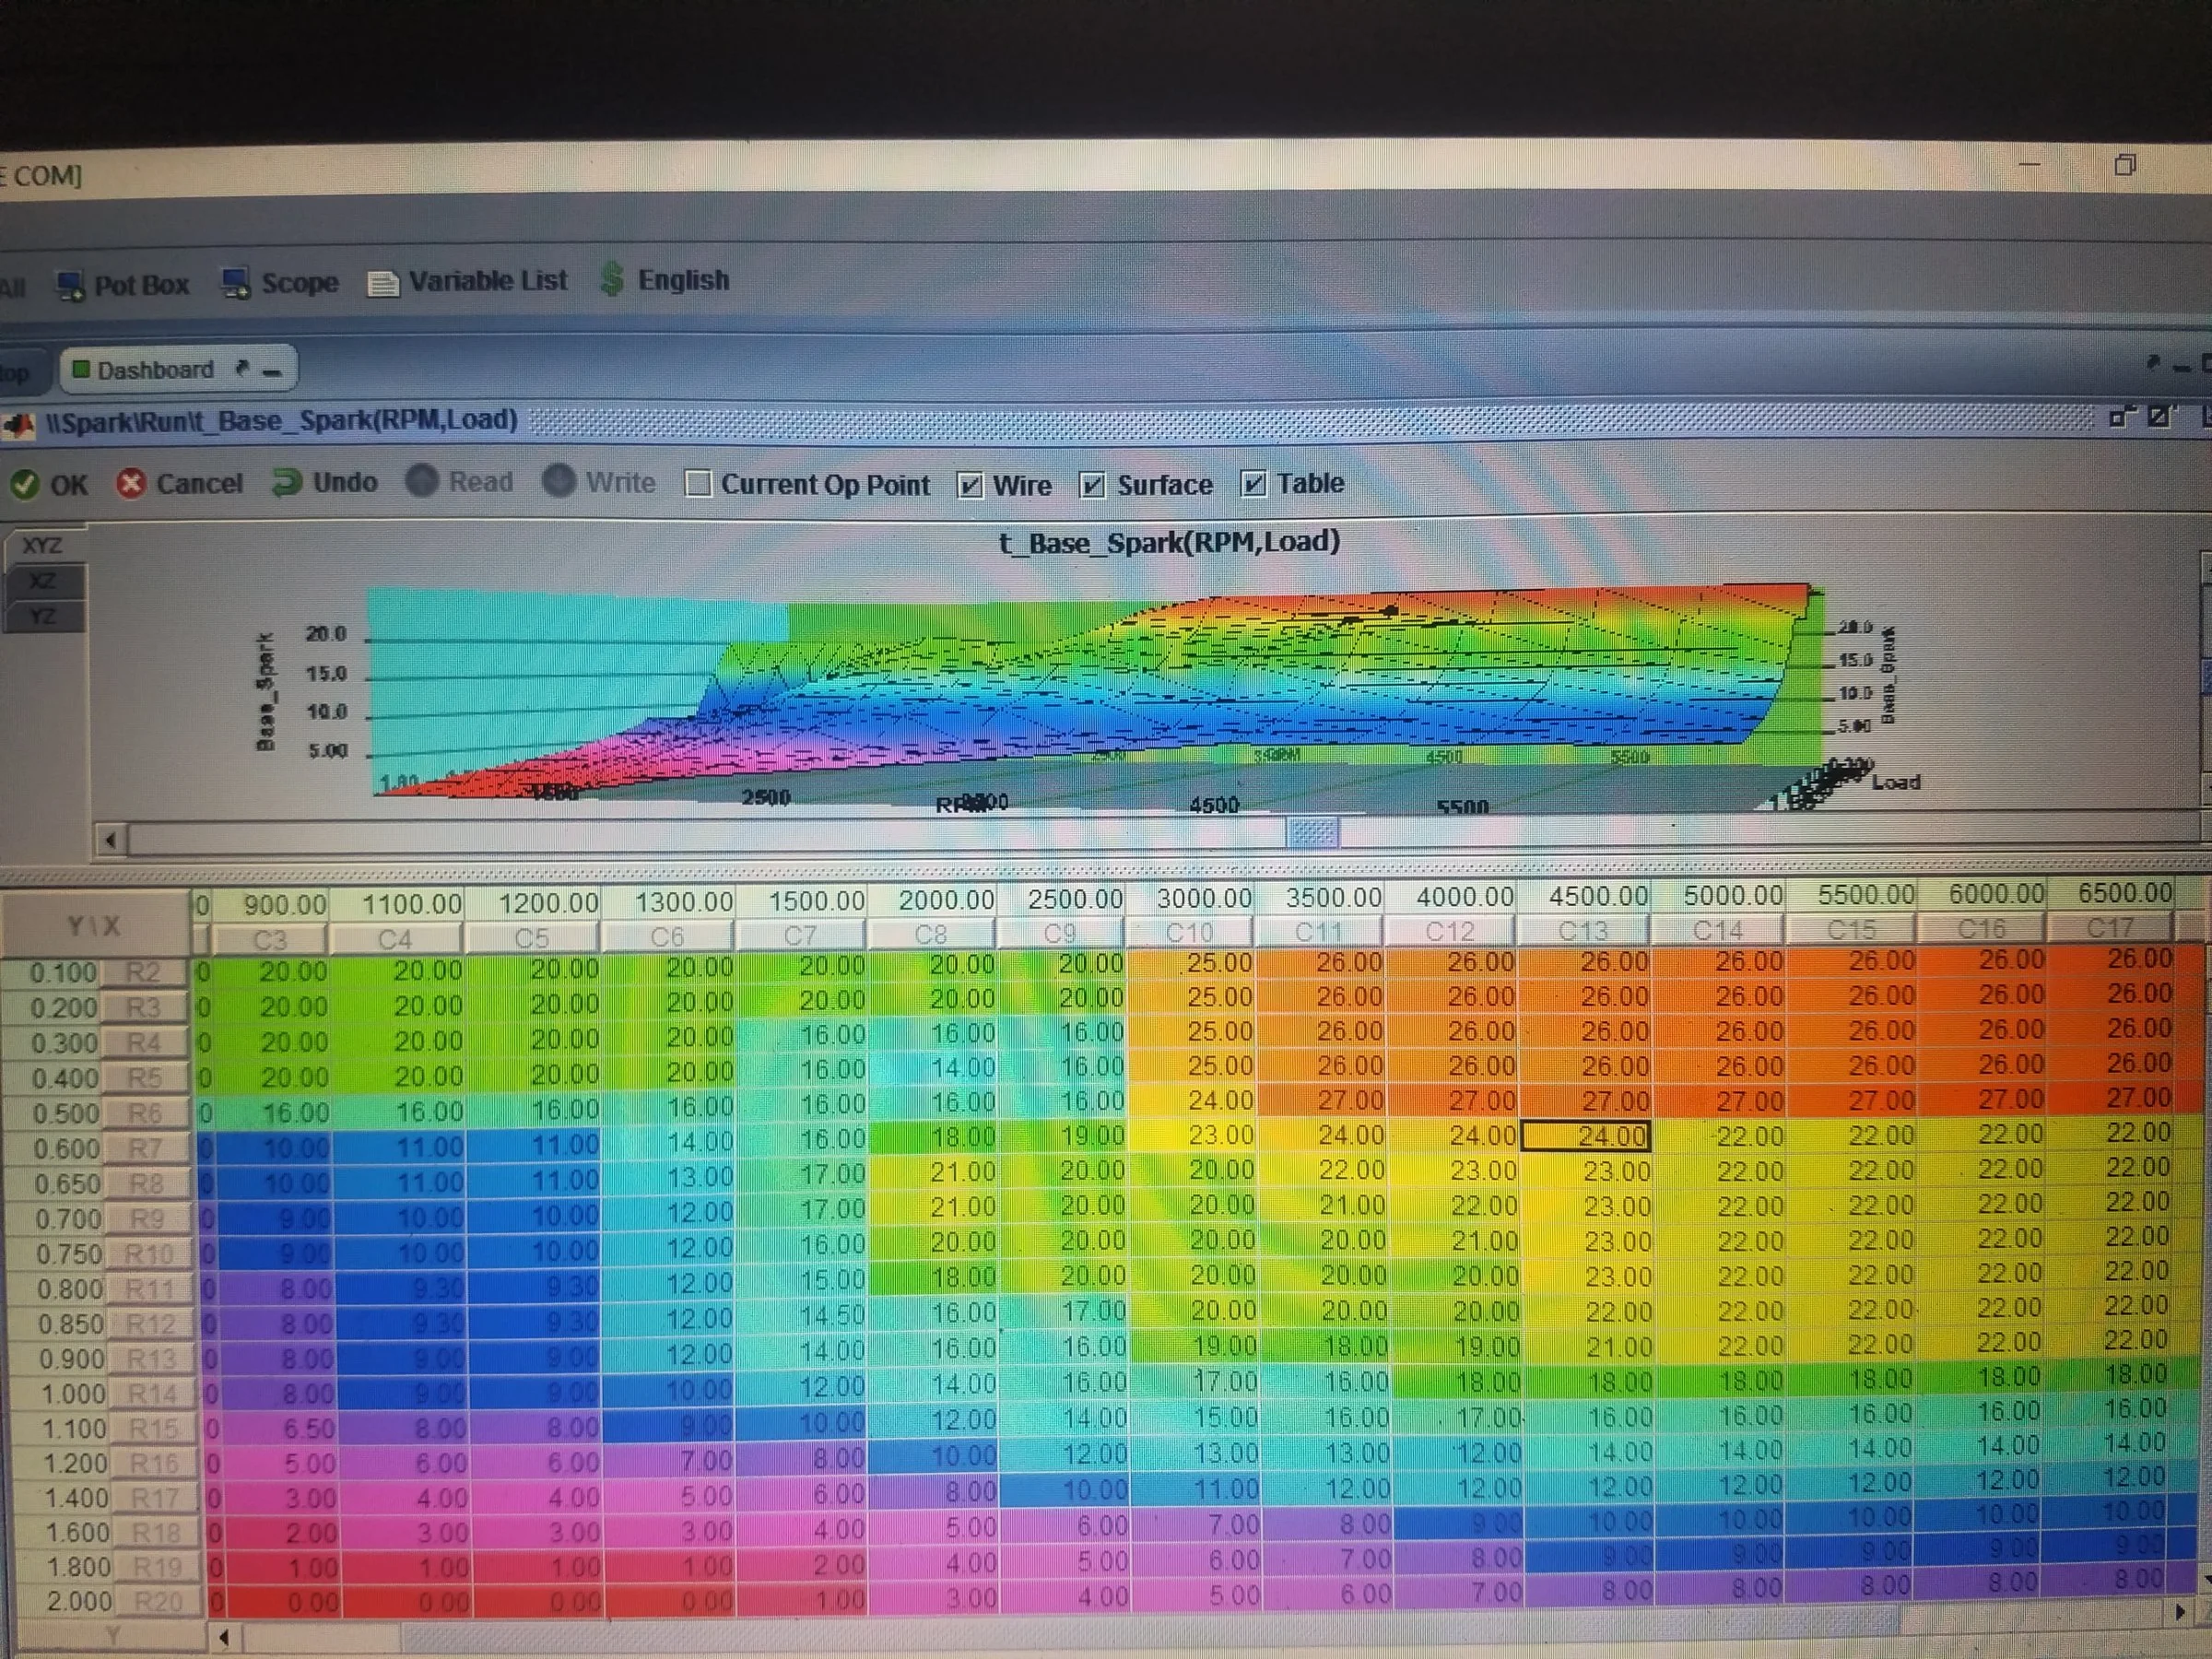
Task: Write table values to ECU
Action: pos(598,482)
